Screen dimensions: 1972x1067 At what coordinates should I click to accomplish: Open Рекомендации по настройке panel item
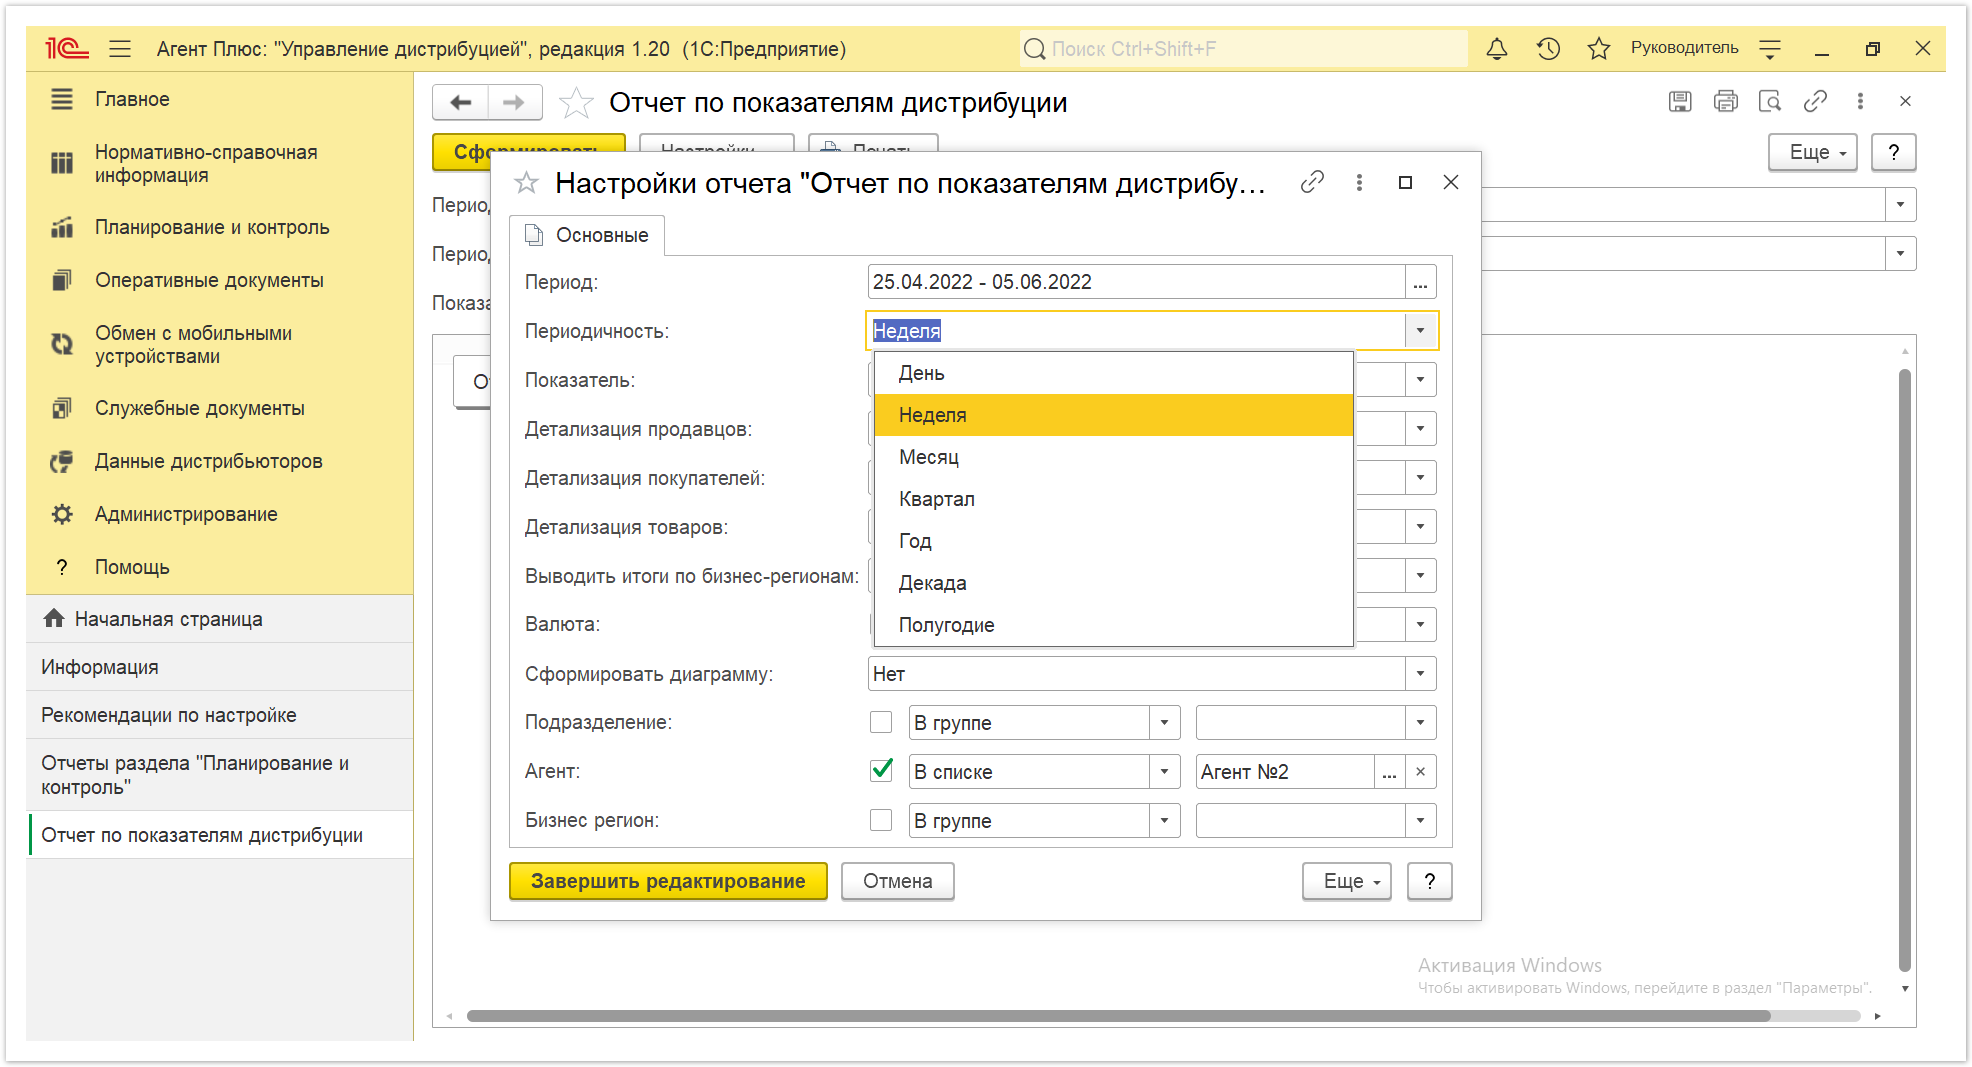pos(220,715)
